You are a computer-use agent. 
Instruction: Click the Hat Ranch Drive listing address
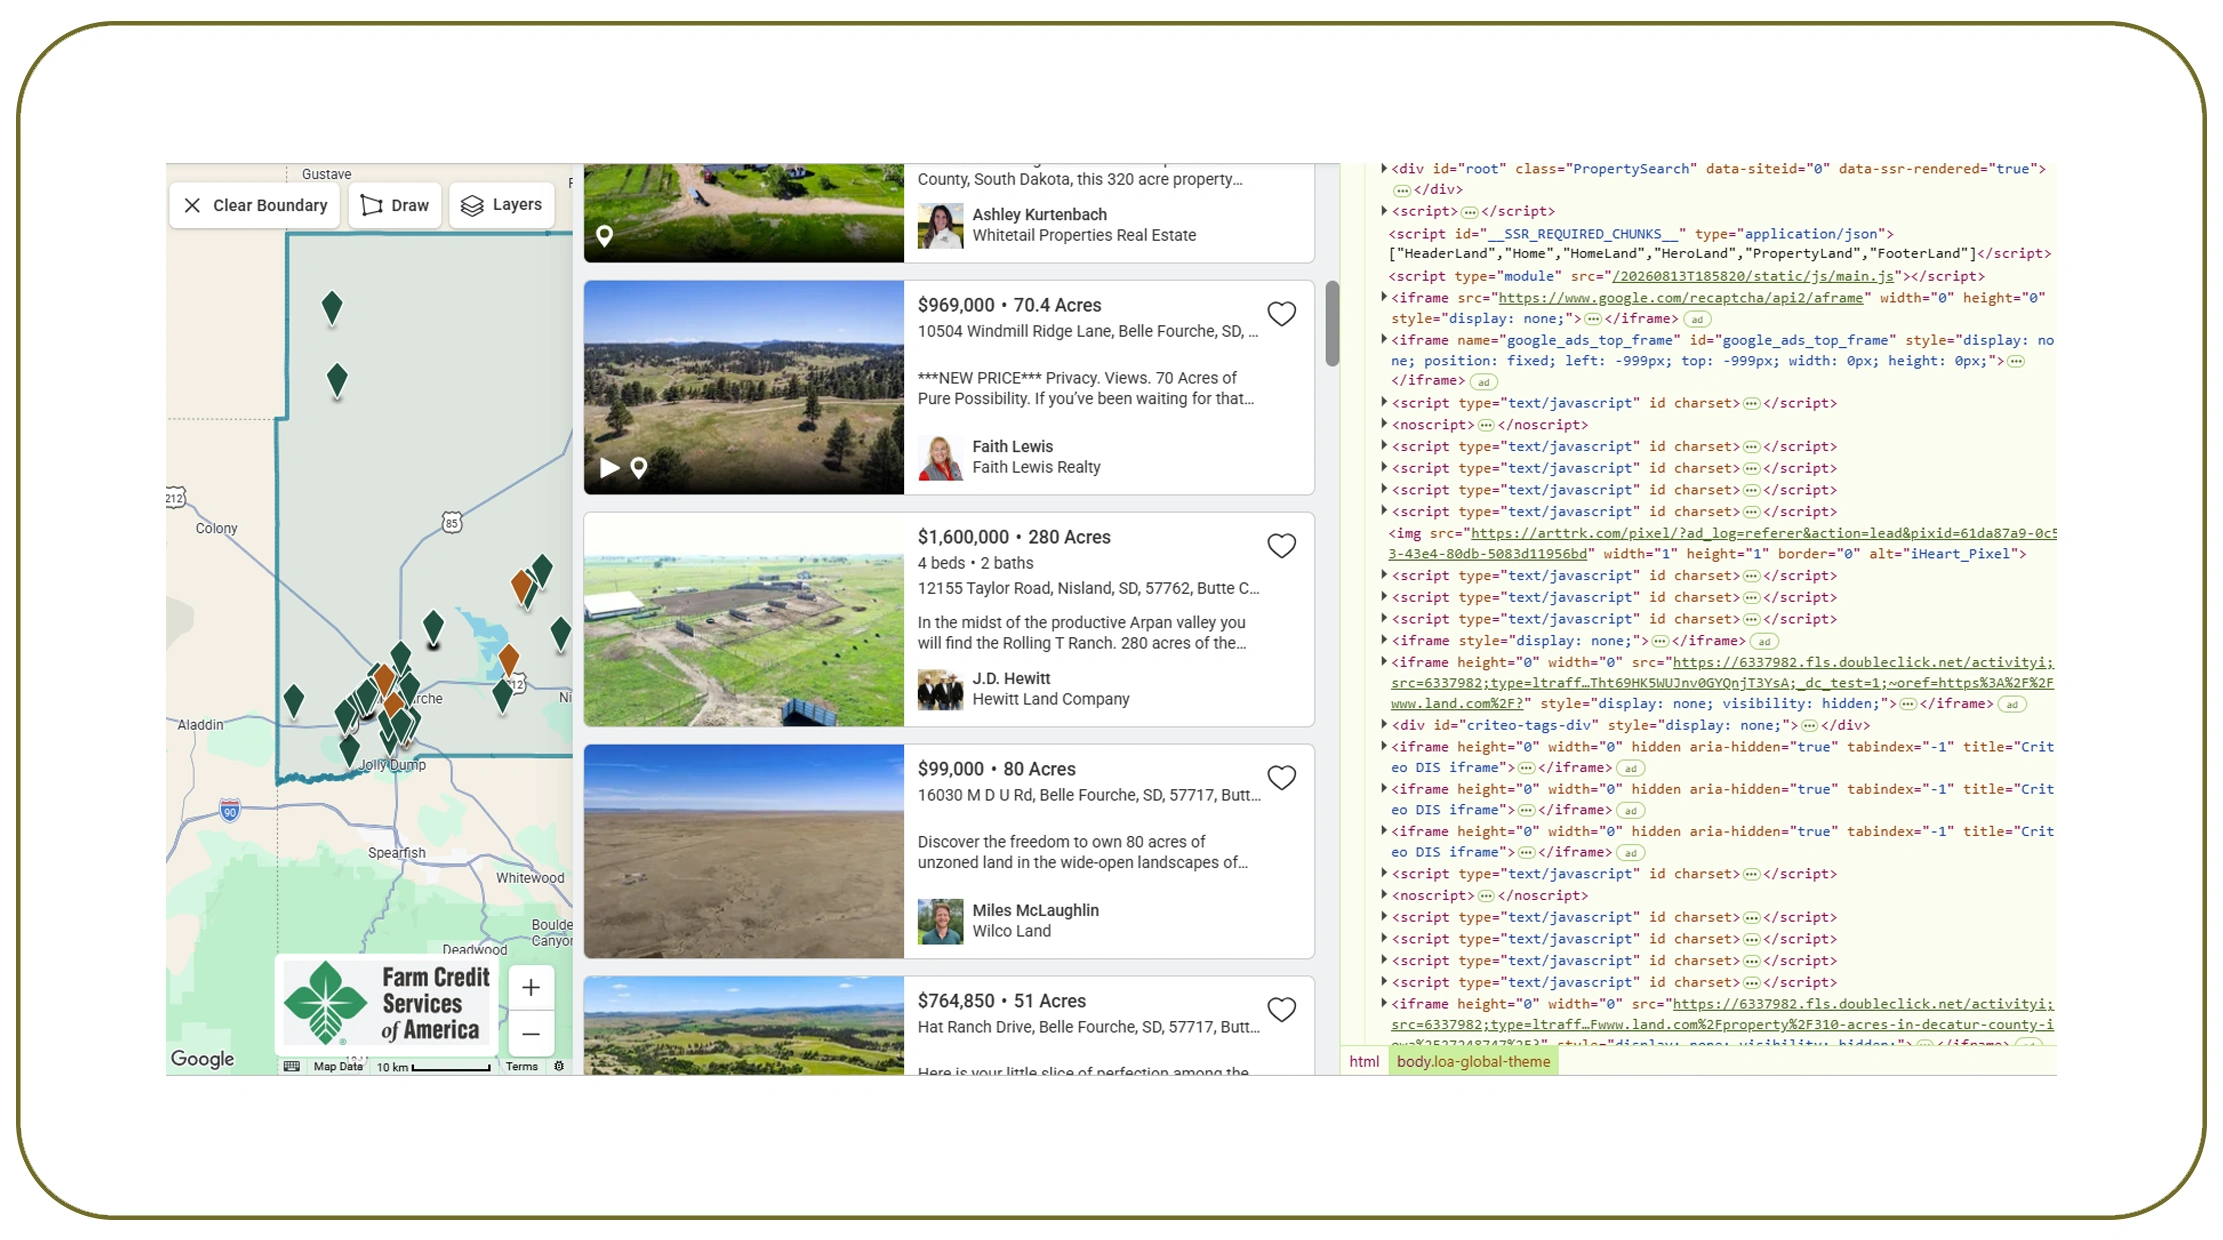tap(1088, 1027)
